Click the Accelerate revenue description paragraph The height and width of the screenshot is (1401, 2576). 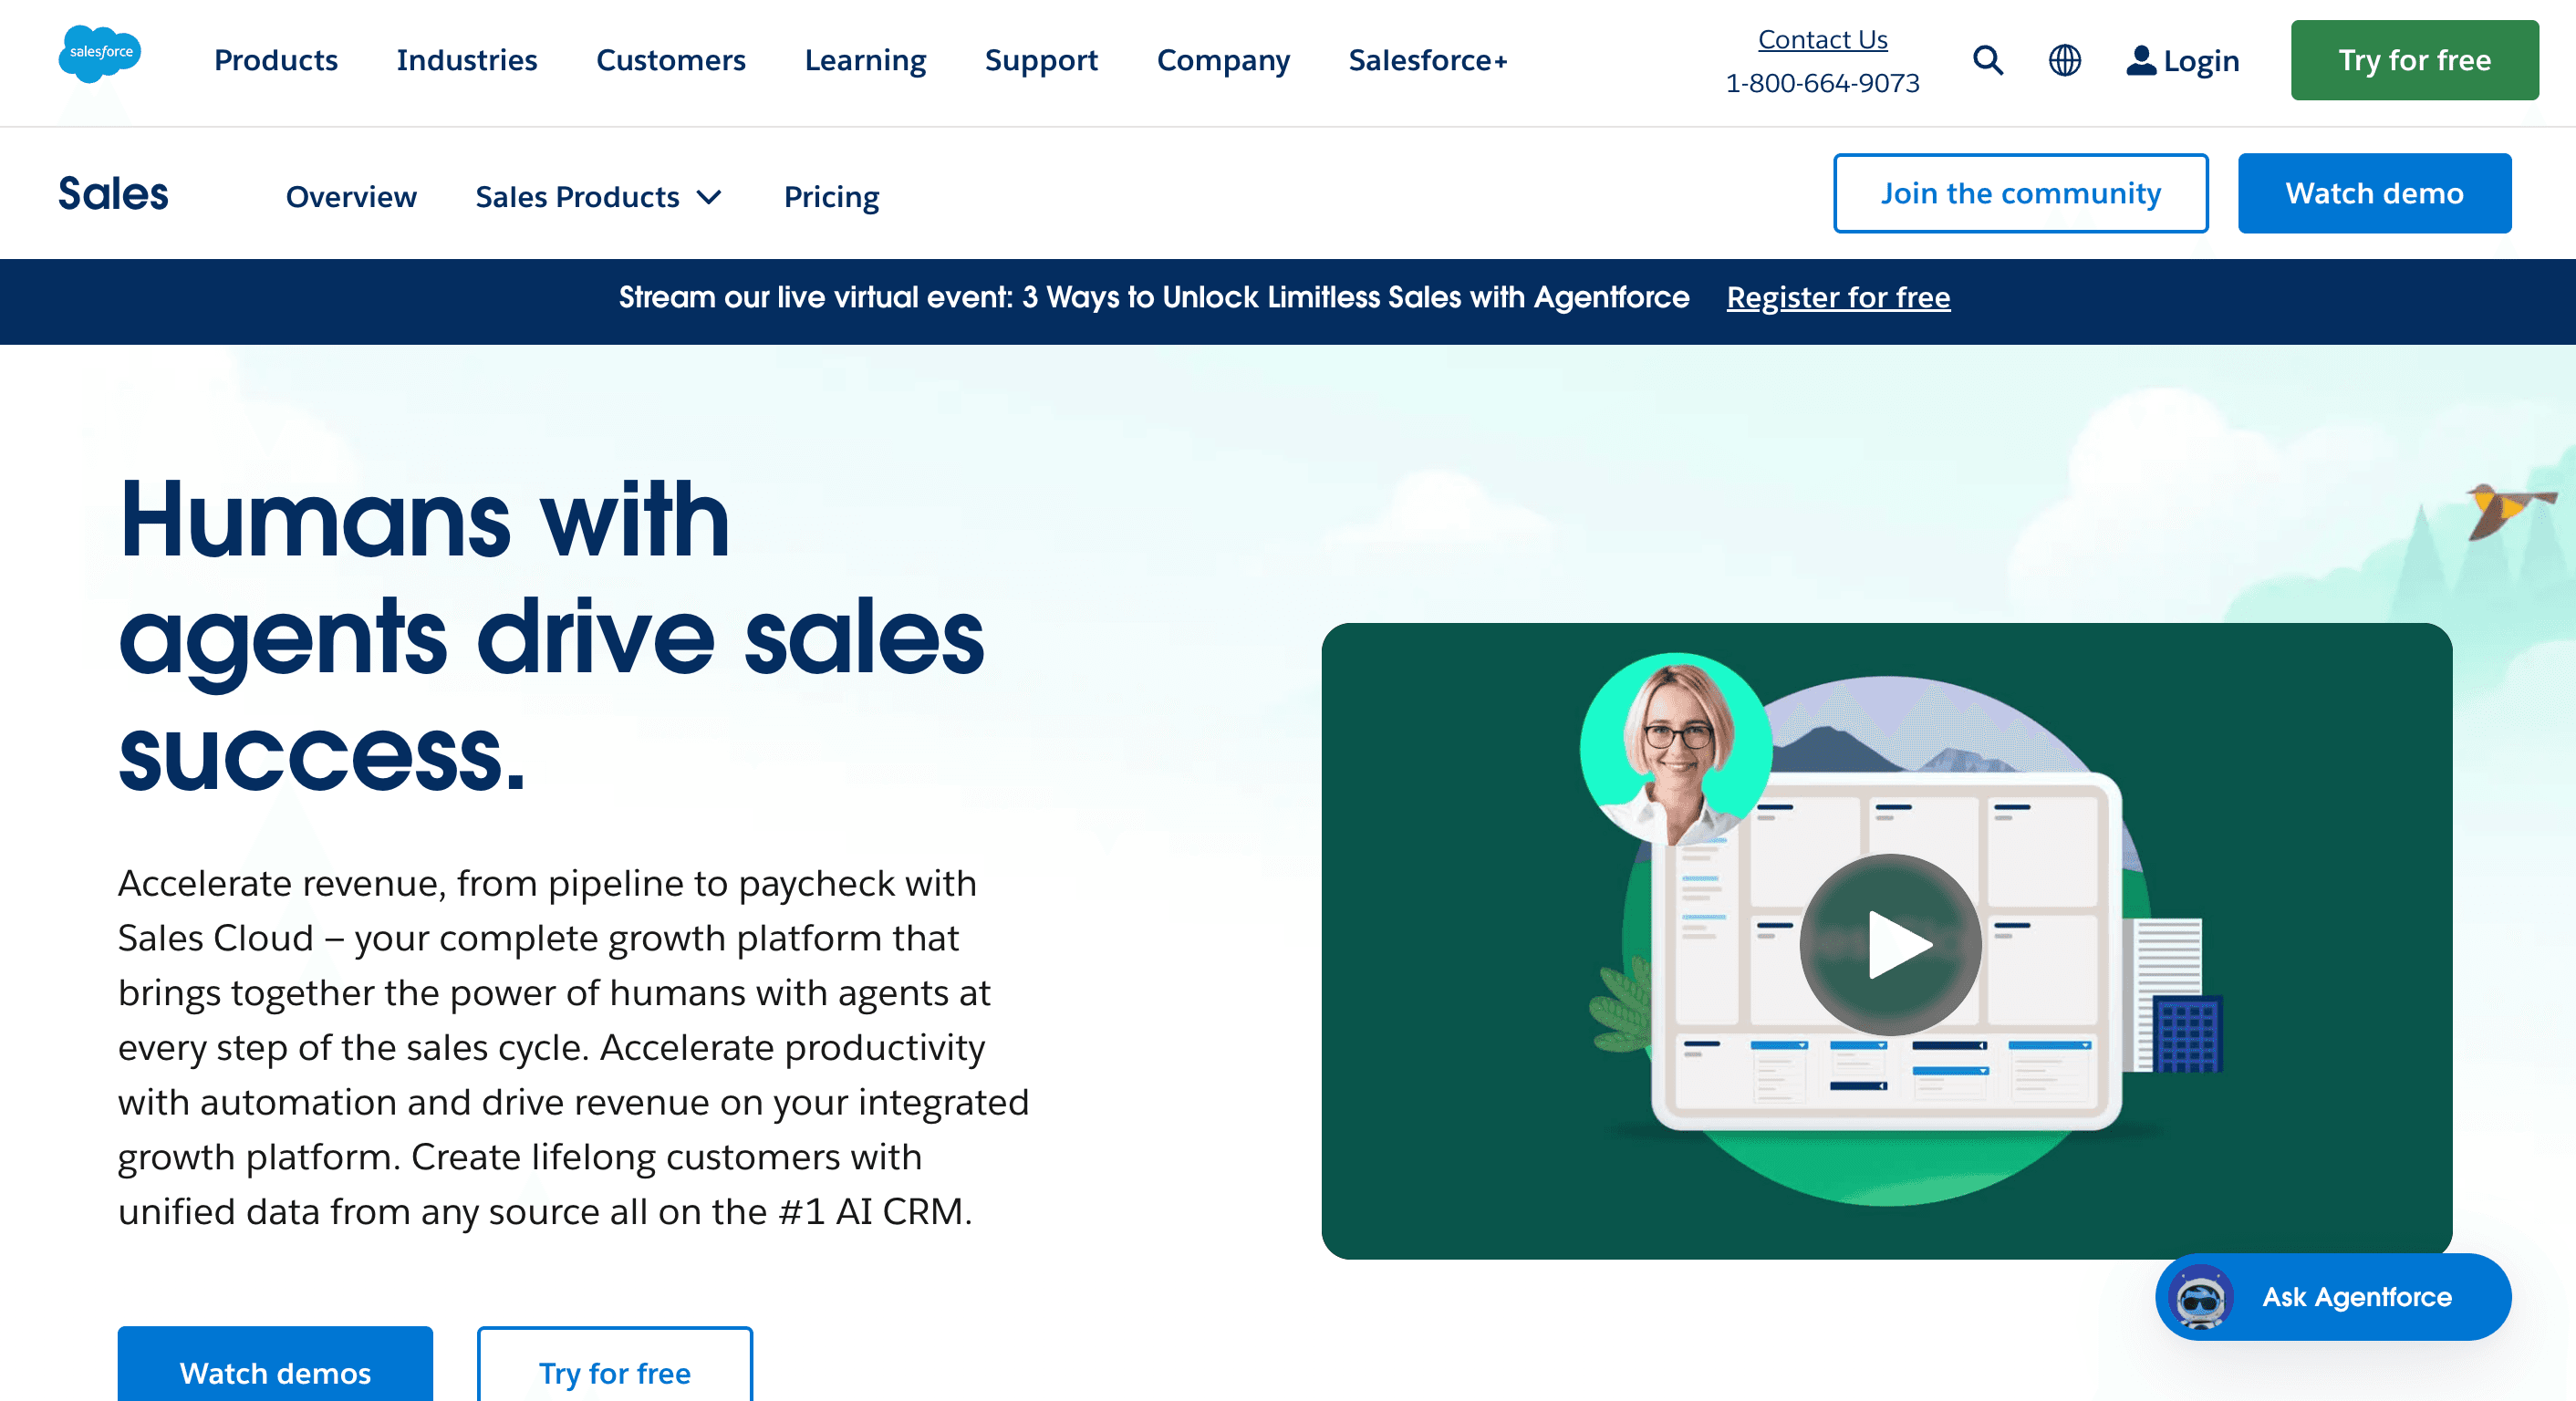[x=573, y=1047]
